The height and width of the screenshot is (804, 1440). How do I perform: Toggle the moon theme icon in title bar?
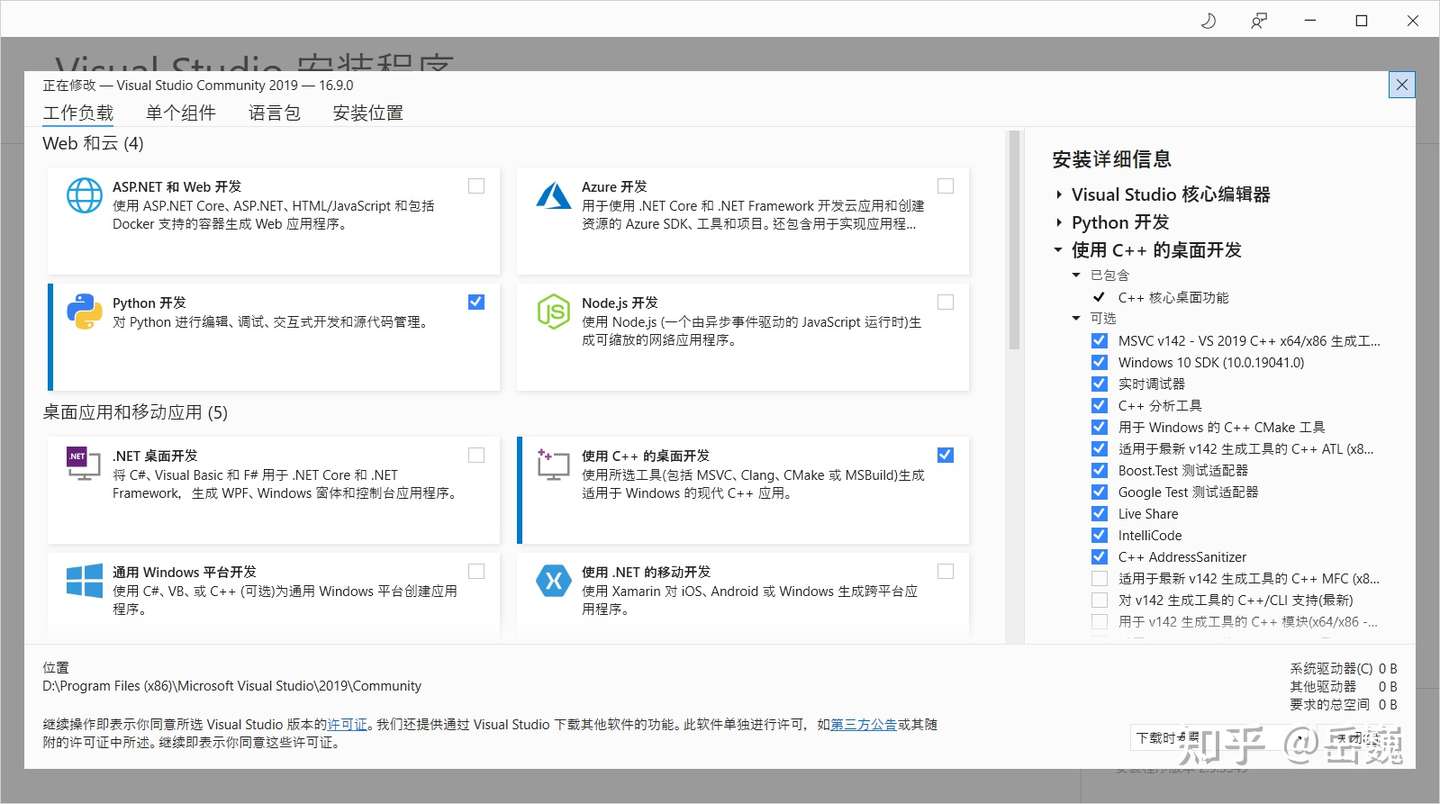click(1208, 20)
